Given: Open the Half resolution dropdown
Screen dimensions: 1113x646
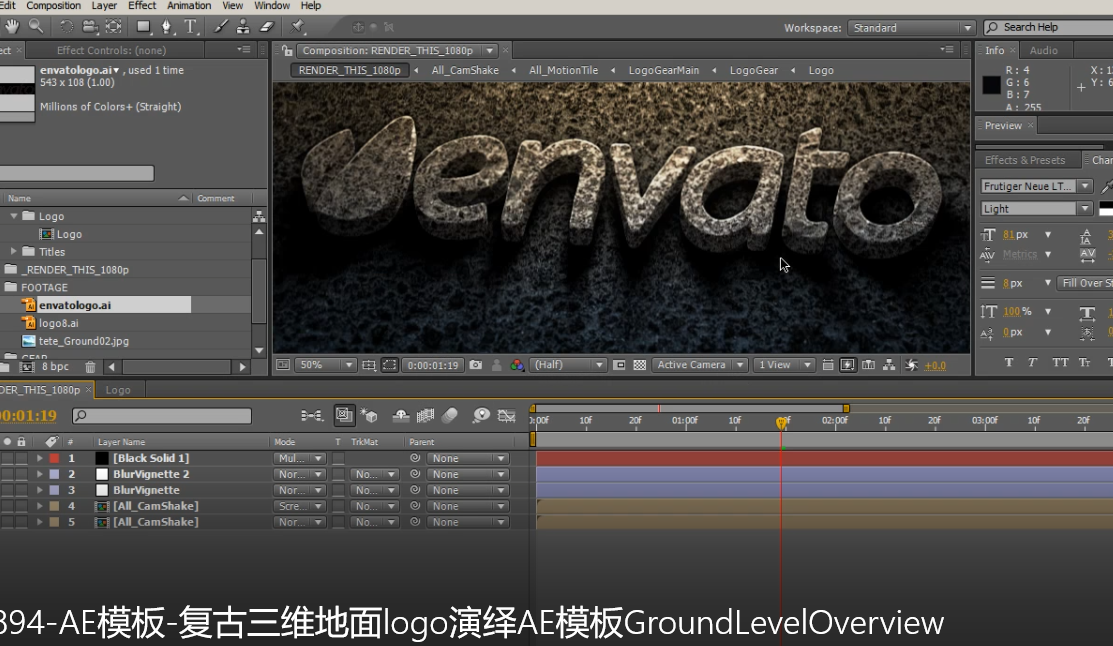Looking at the screenshot, I should (568, 365).
